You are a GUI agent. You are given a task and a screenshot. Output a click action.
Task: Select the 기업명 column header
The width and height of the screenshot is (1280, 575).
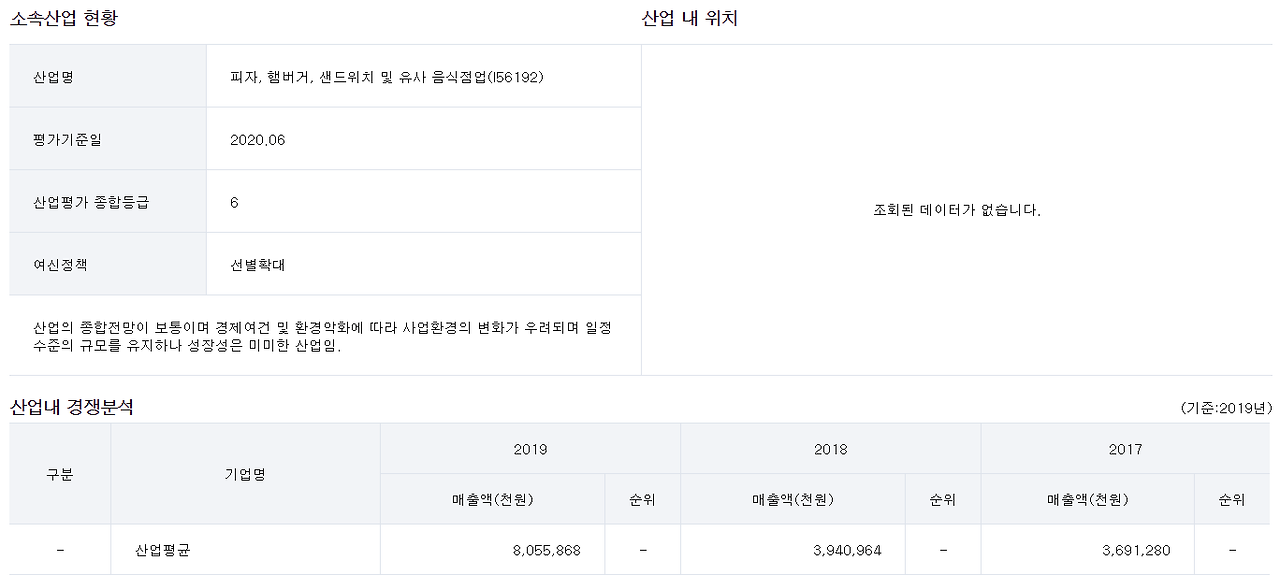pyautogui.click(x=245, y=474)
